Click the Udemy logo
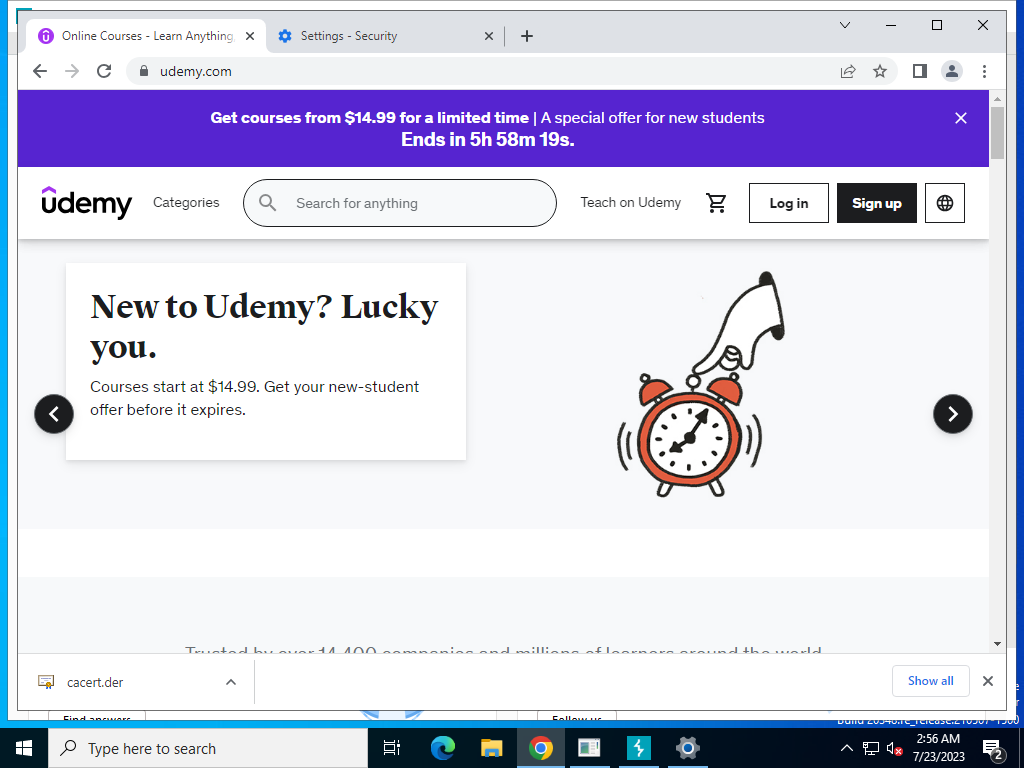Image resolution: width=1024 pixels, height=768 pixels. click(x=86, y=202)
